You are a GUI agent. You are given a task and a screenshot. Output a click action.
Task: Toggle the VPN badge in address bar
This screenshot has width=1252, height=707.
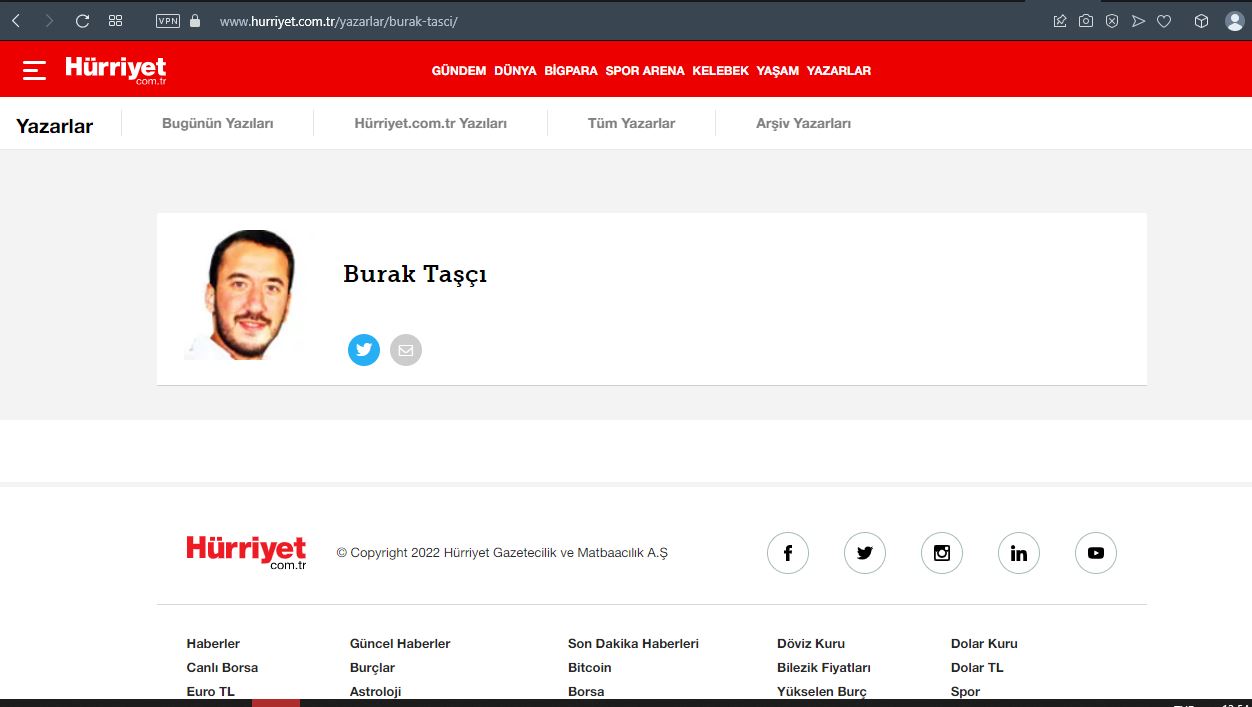coord(168,21)
